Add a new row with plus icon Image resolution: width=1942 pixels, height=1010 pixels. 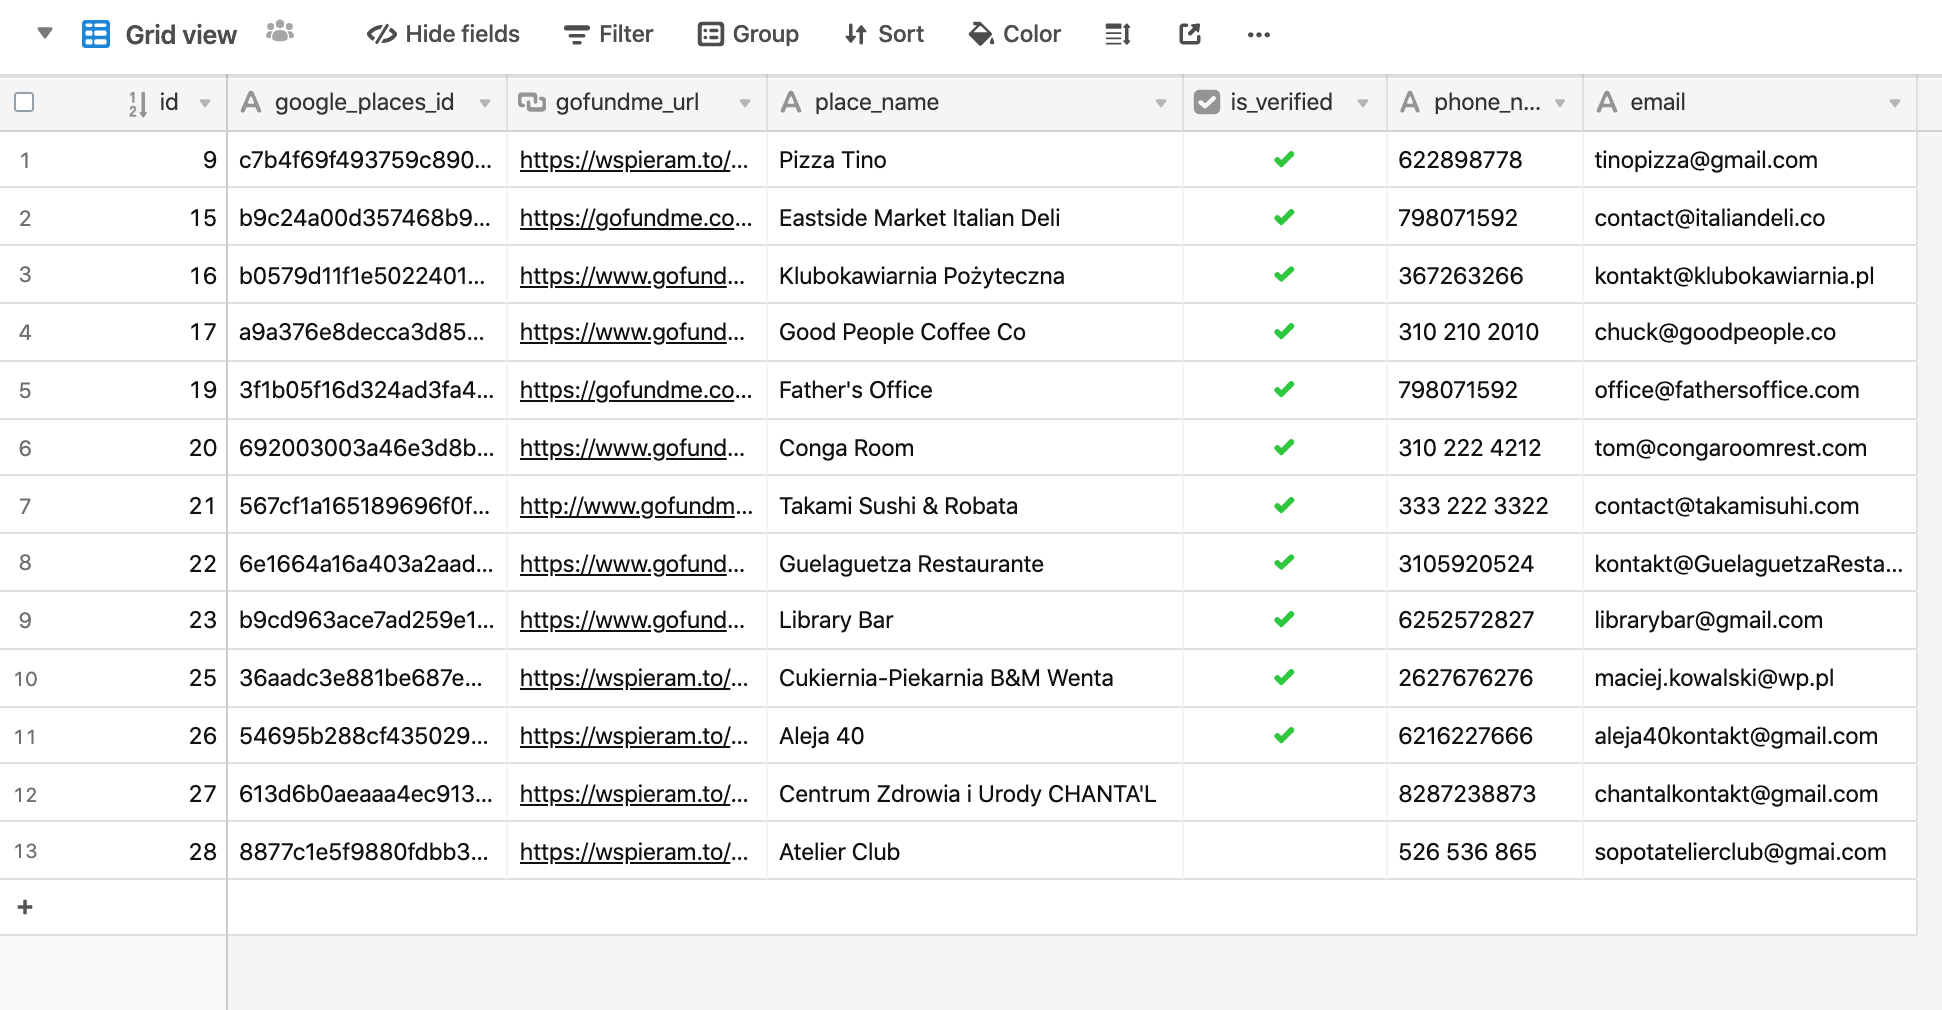(25, 907)
